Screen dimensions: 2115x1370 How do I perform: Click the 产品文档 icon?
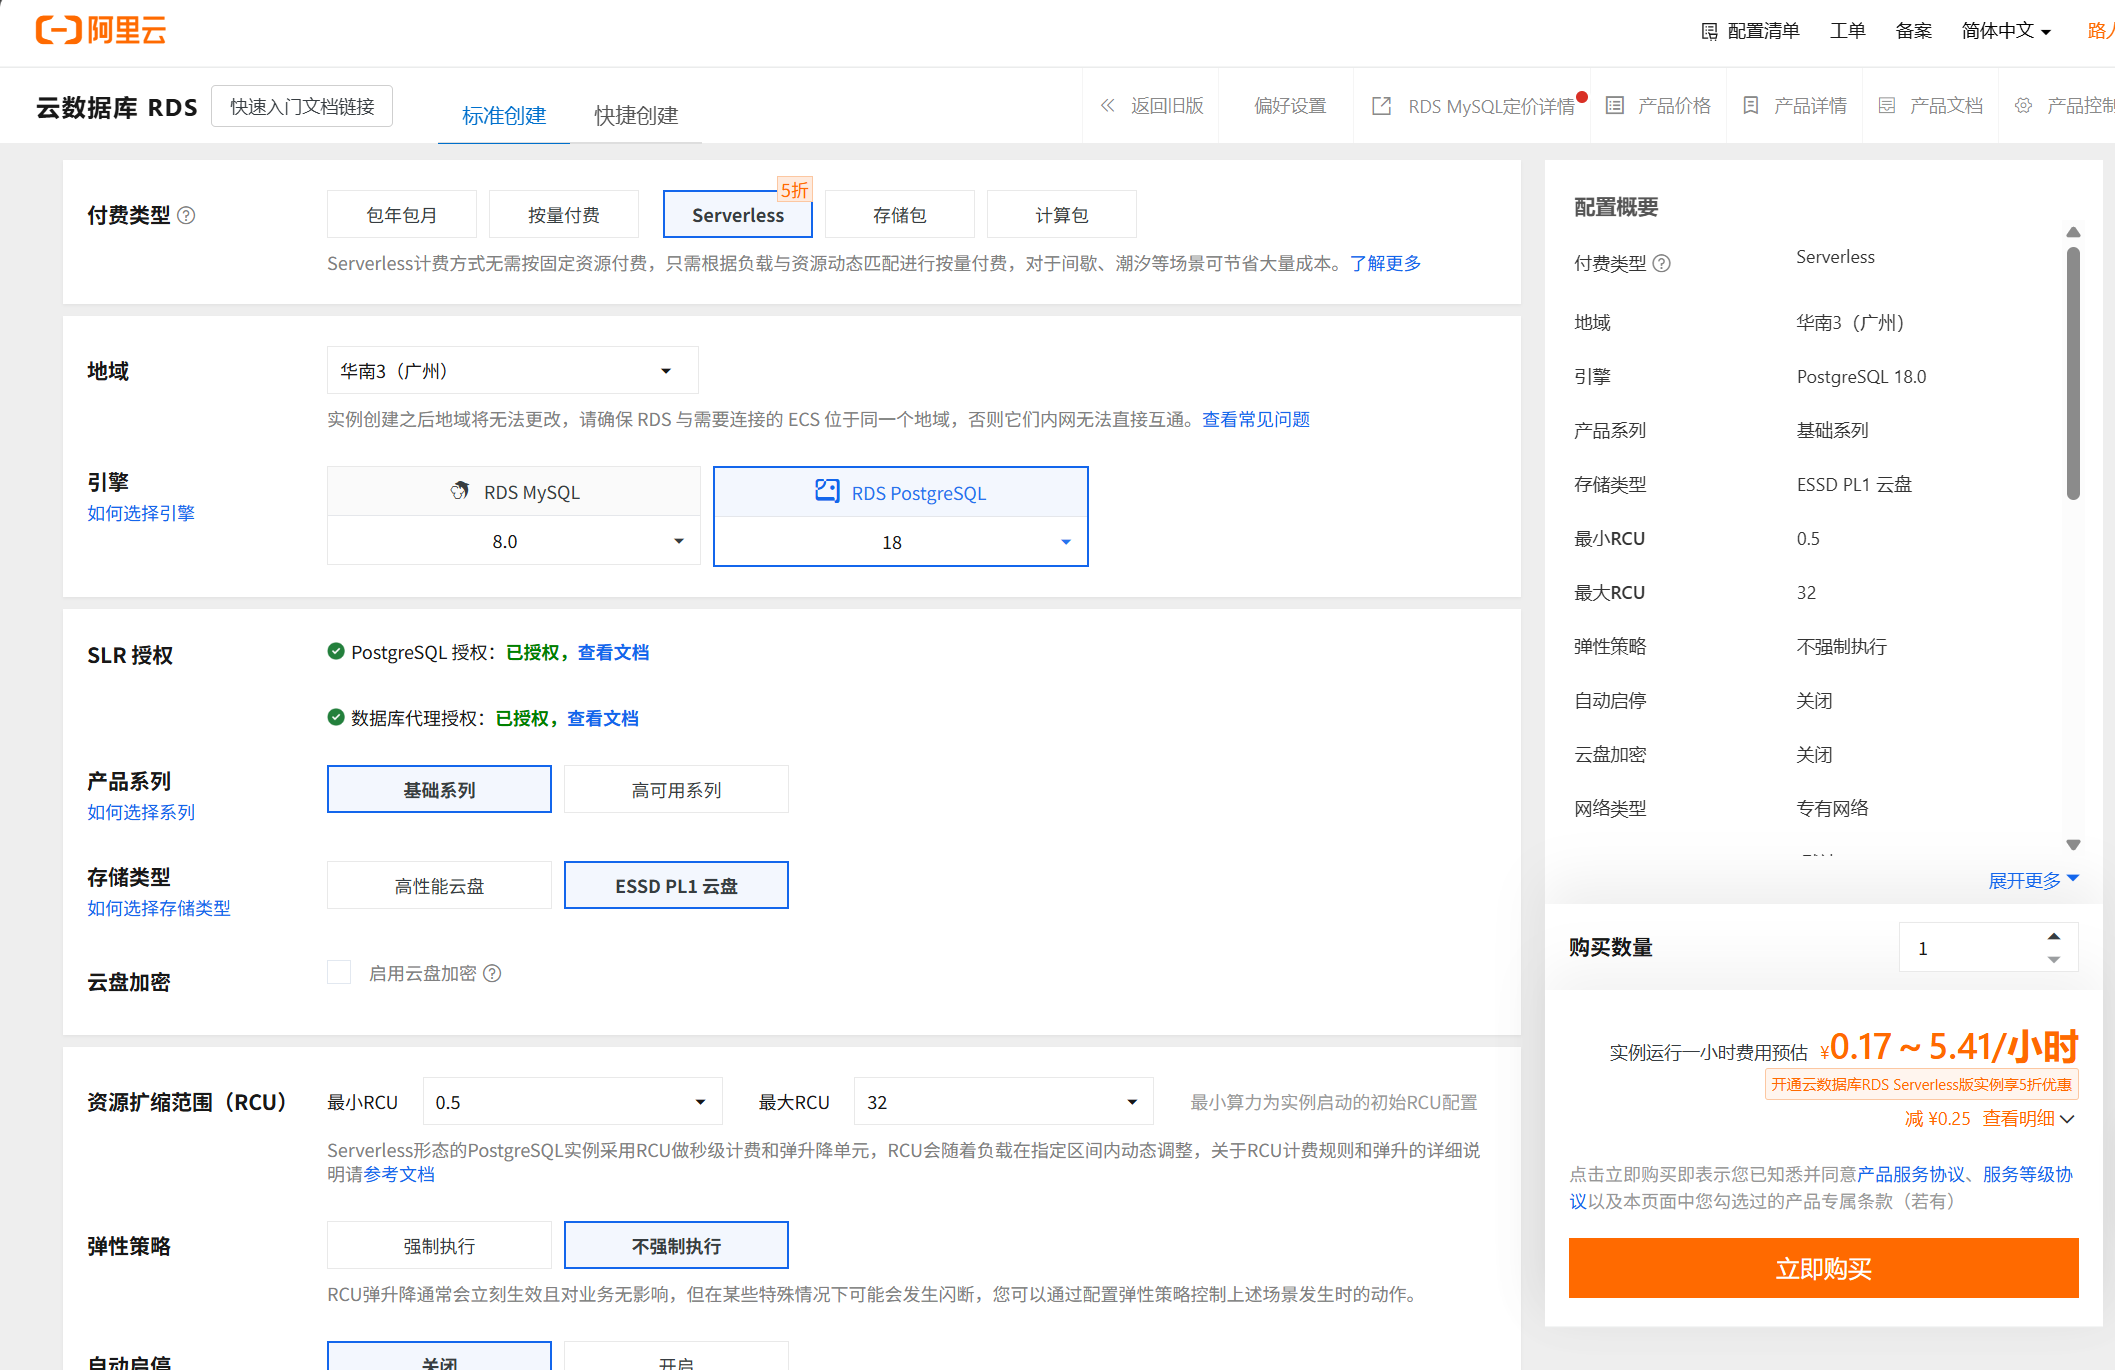click(x=1886, y=105)
